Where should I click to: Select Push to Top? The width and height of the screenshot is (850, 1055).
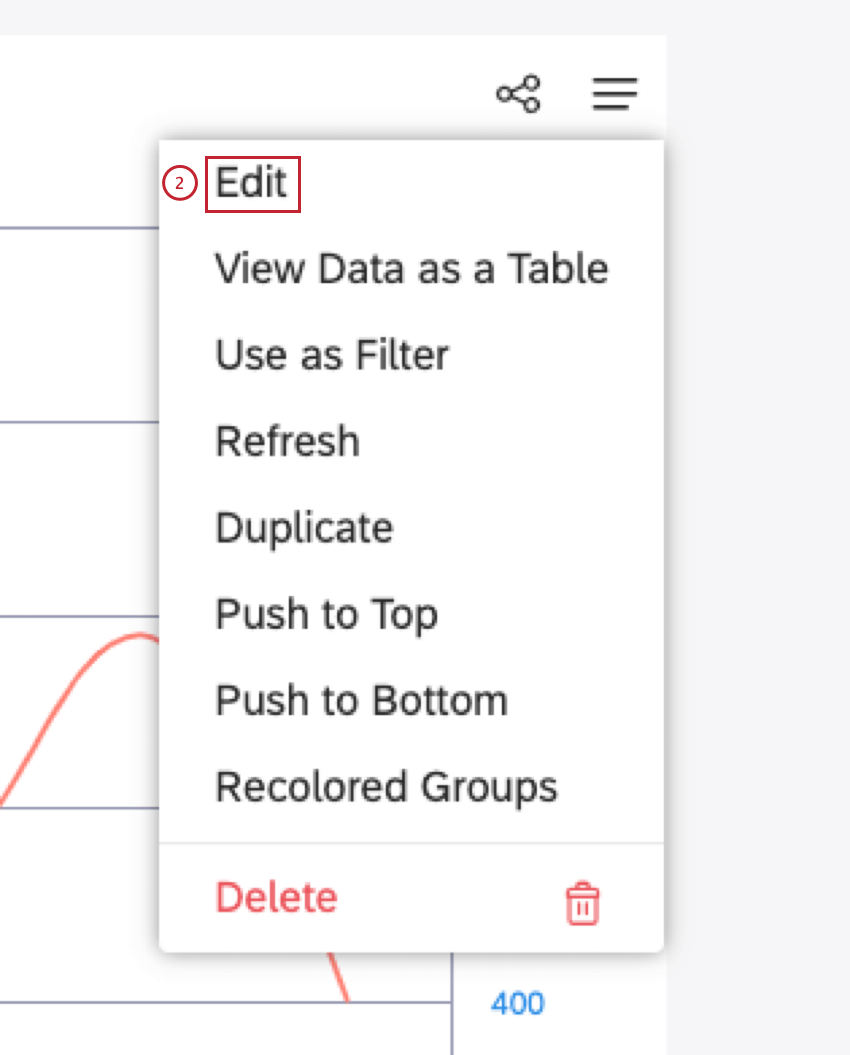(326, 614)
